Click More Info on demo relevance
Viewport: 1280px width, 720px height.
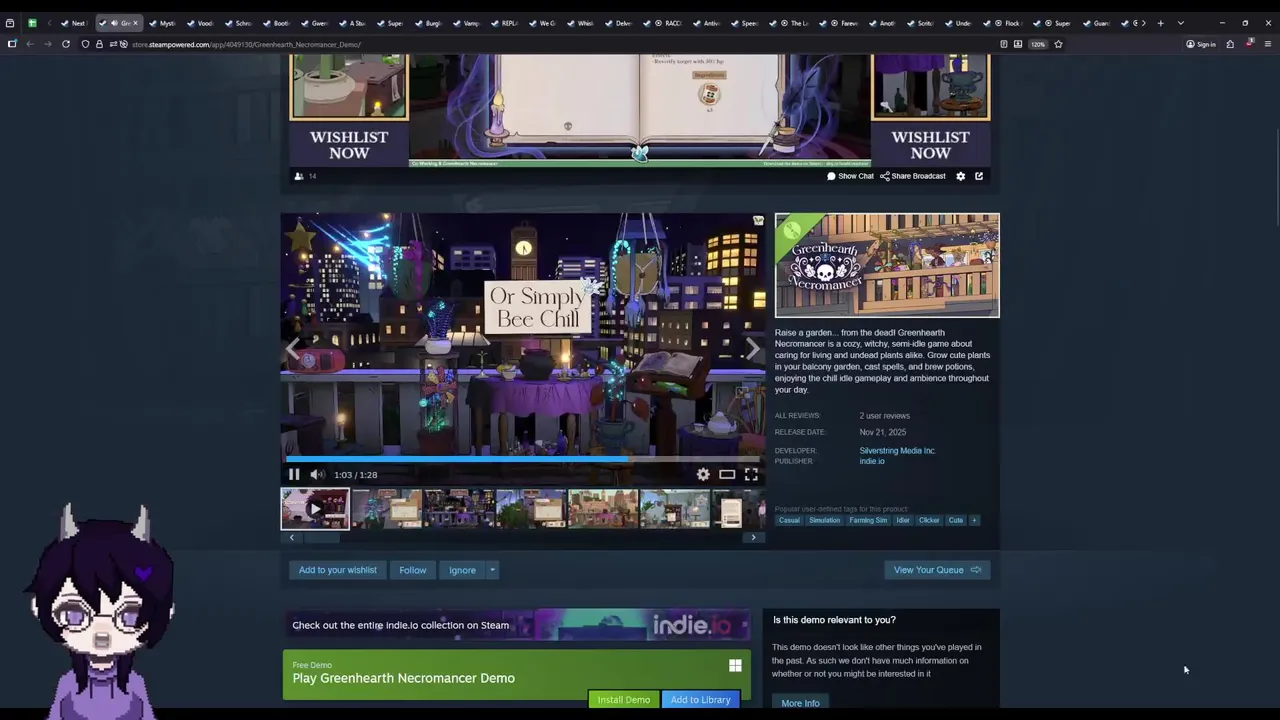800,703
